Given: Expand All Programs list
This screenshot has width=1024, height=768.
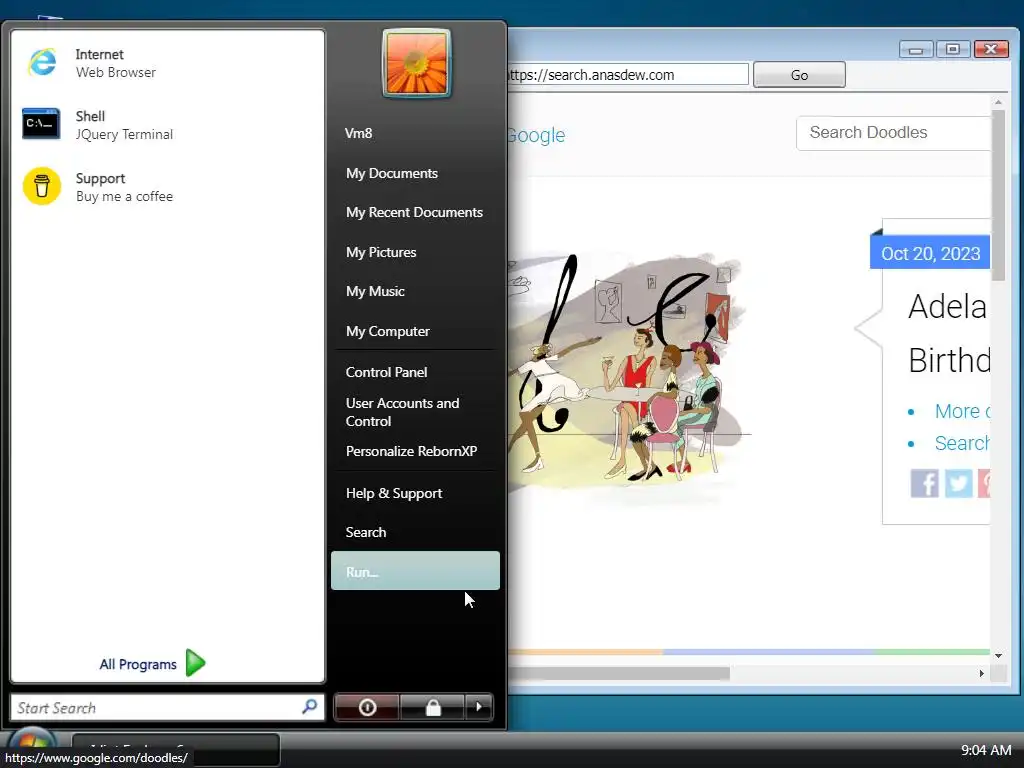Looking at the screenshot, I should [x=138, y=664].
